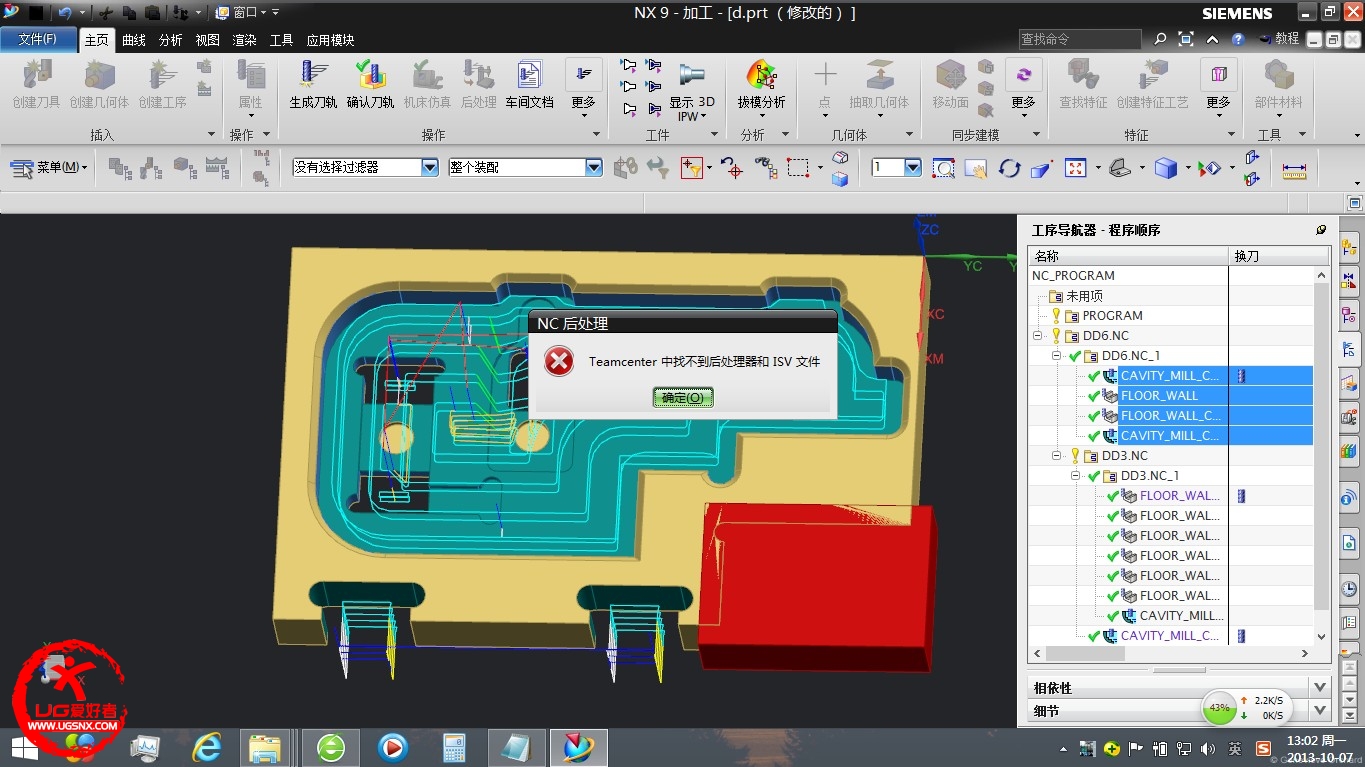Viewport: 1365px width, 767px height.
Task: Click 创建几何体 create geometry icon
Action: click(99, 84)
